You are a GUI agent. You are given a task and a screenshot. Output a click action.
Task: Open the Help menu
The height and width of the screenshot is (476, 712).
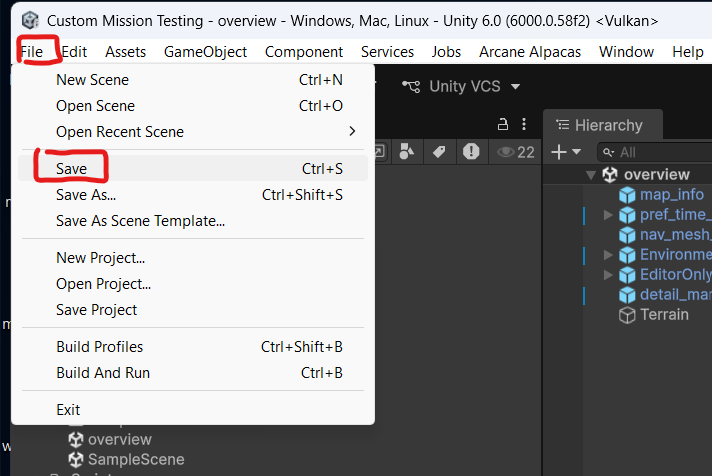(687, 52)
